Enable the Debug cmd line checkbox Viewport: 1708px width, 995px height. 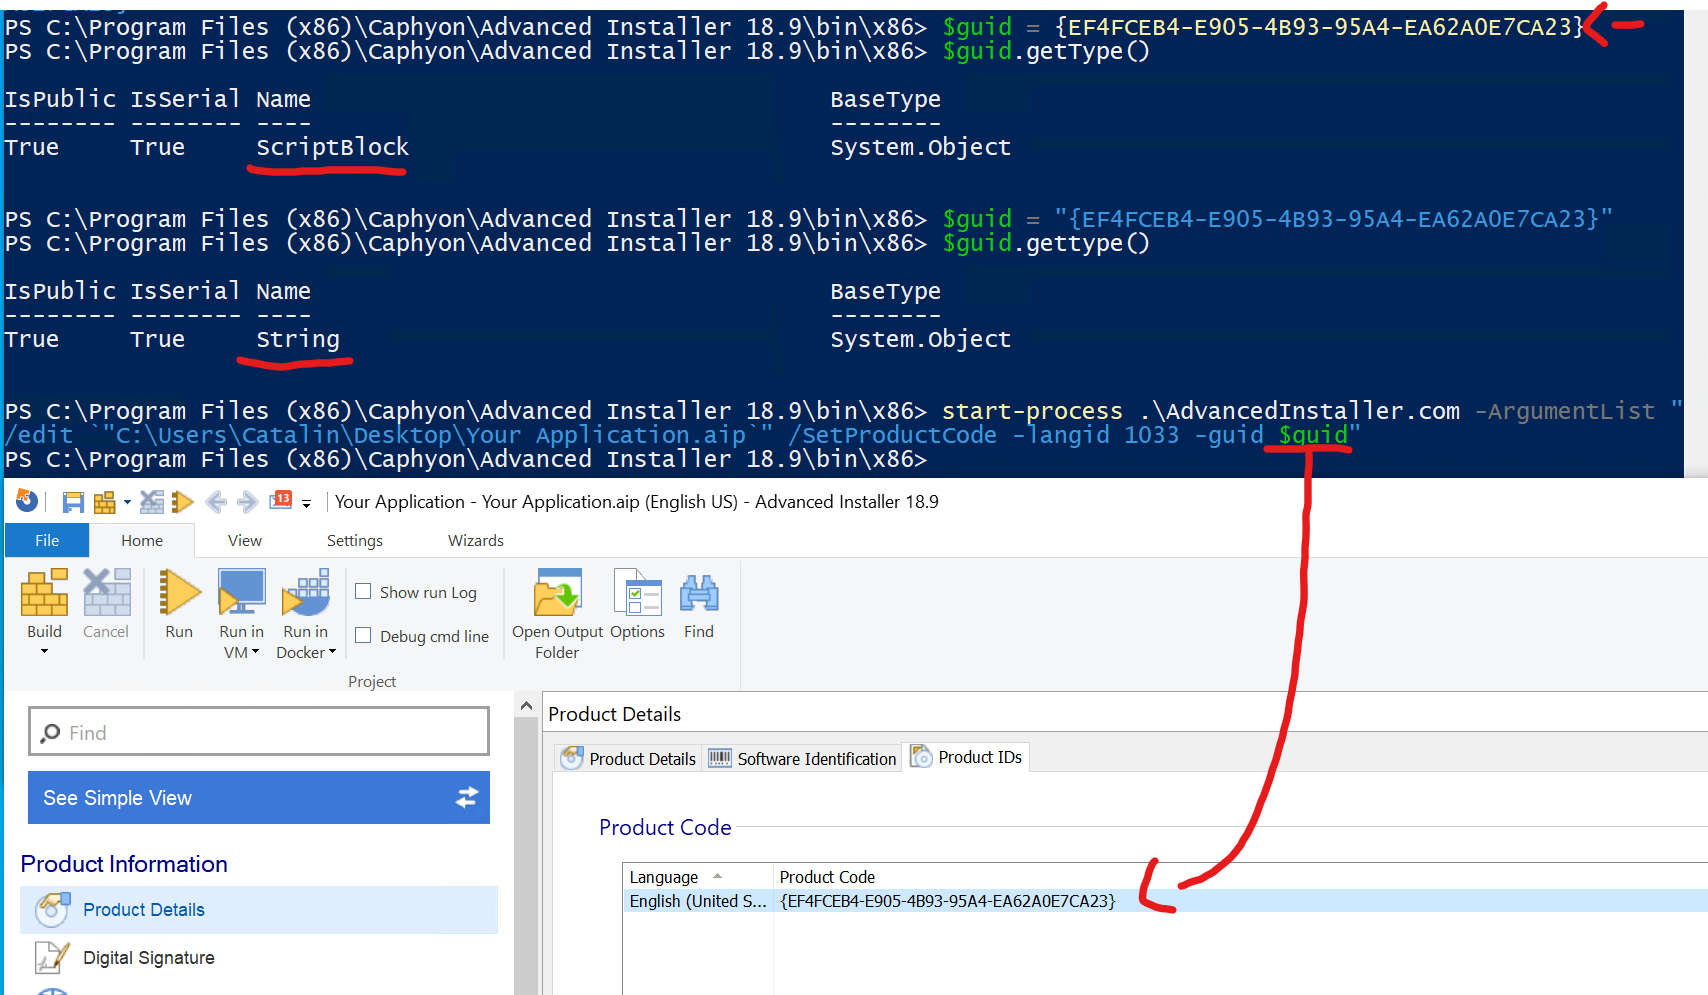coord(363,636)
